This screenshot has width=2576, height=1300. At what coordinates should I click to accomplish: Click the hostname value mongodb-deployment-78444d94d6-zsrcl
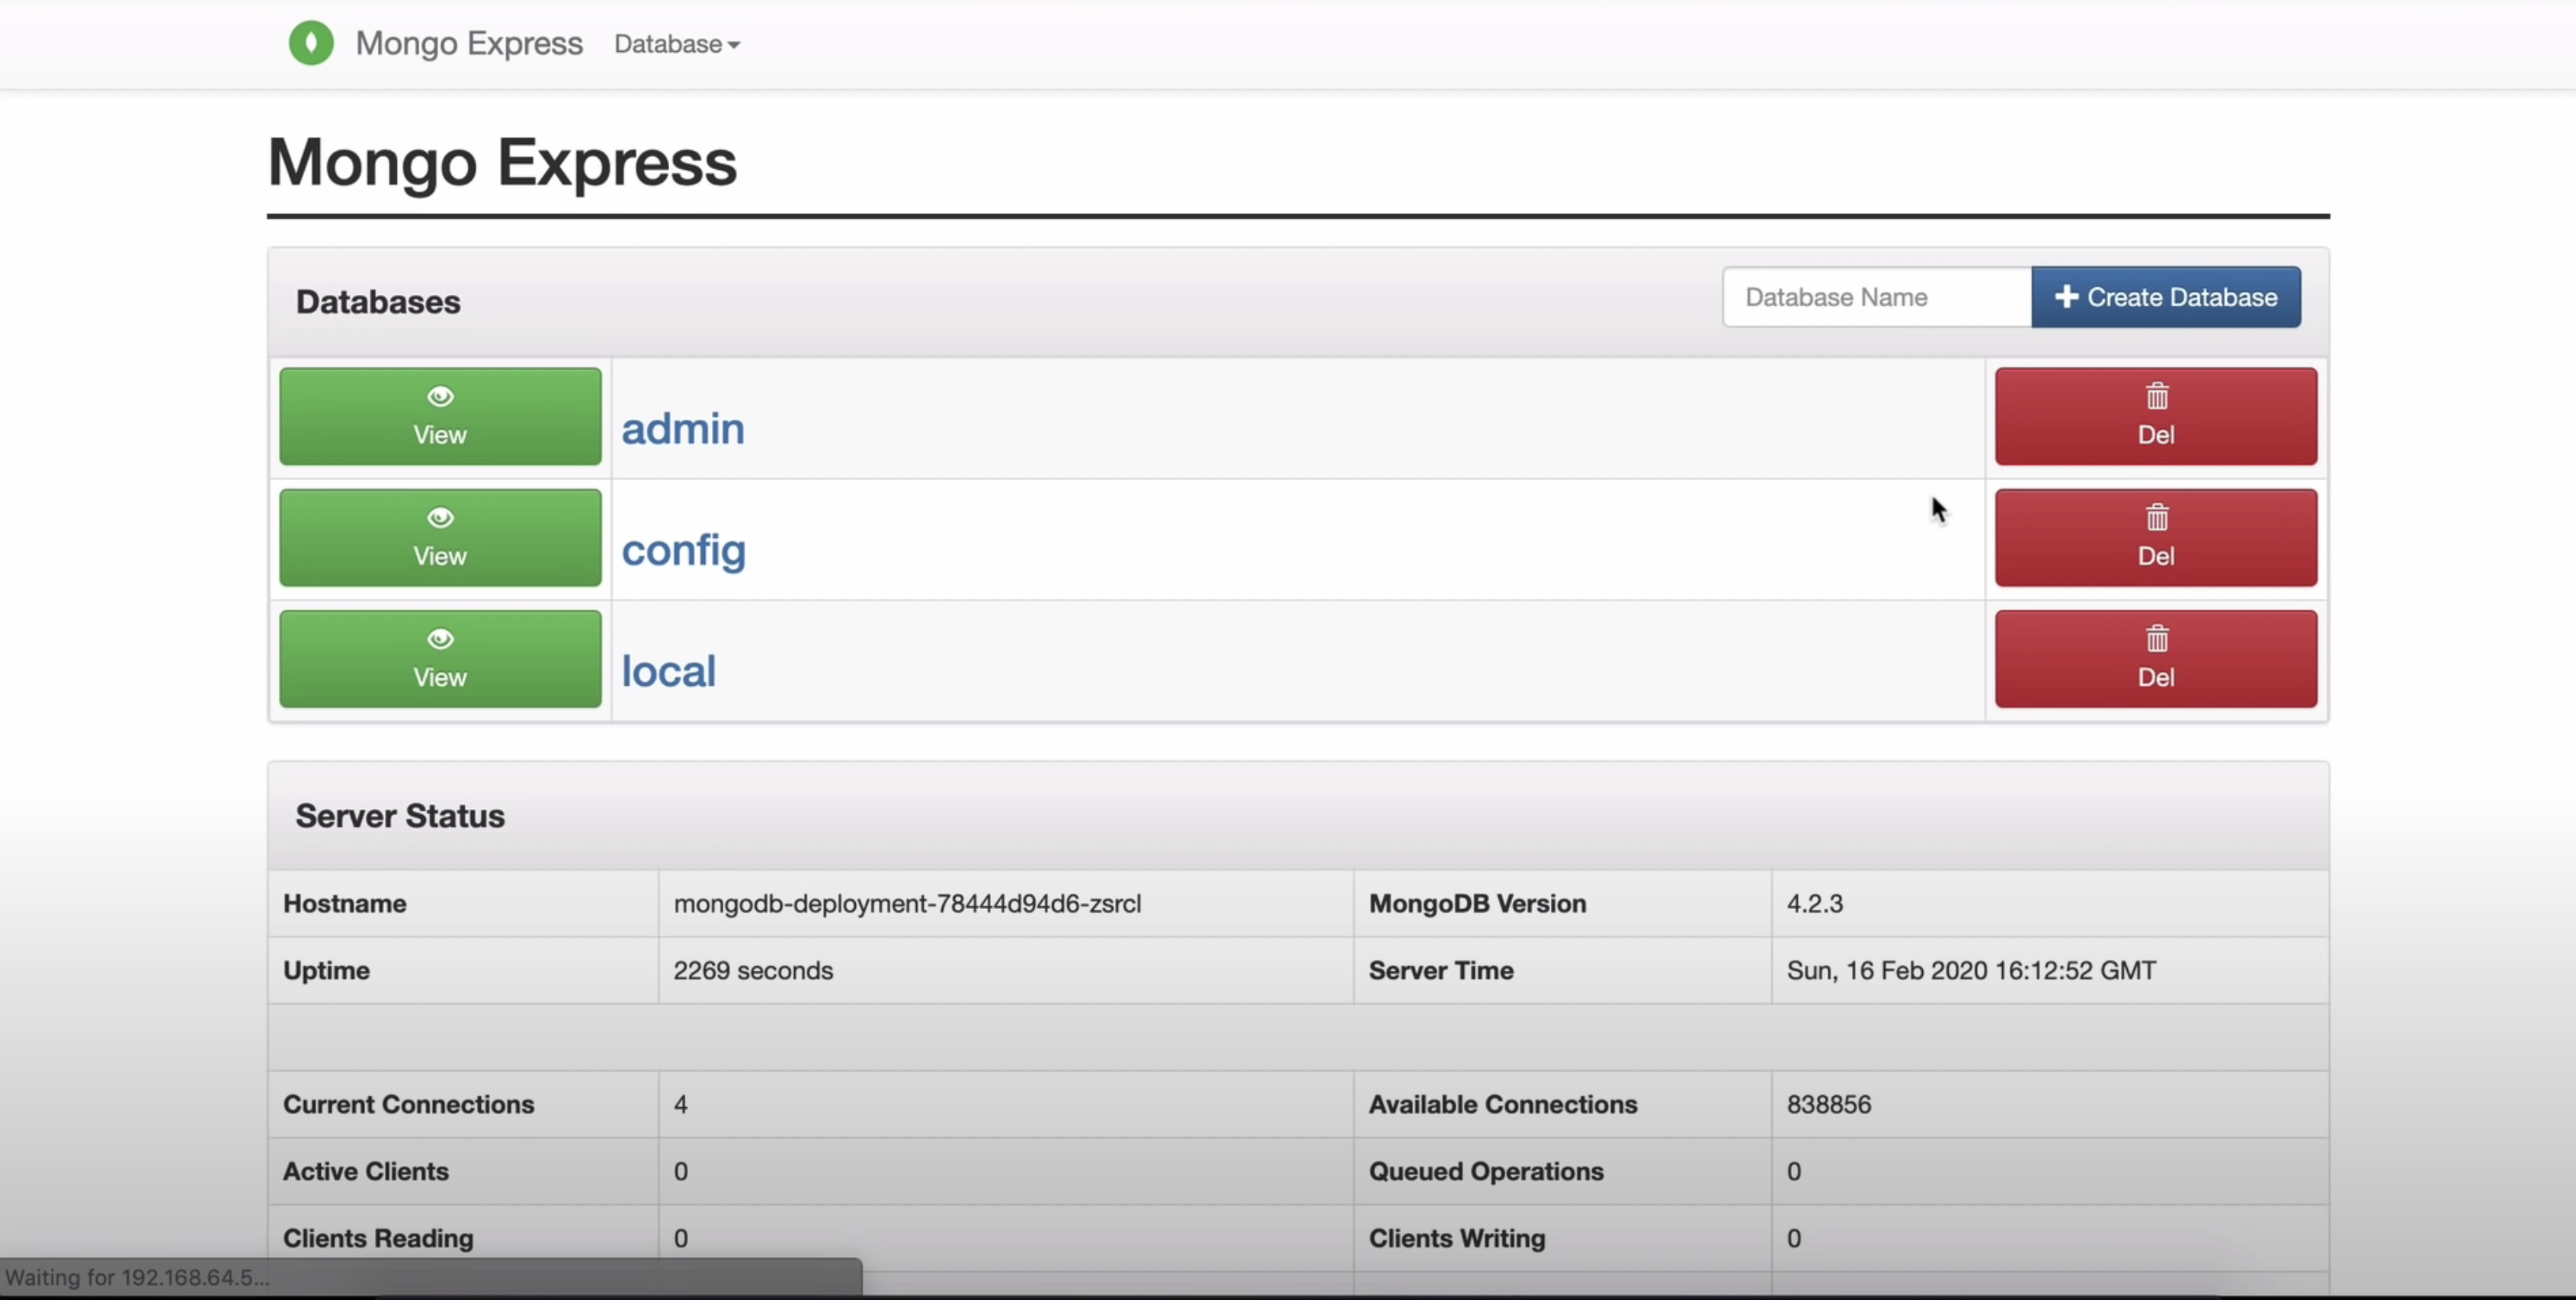(907, 903)
